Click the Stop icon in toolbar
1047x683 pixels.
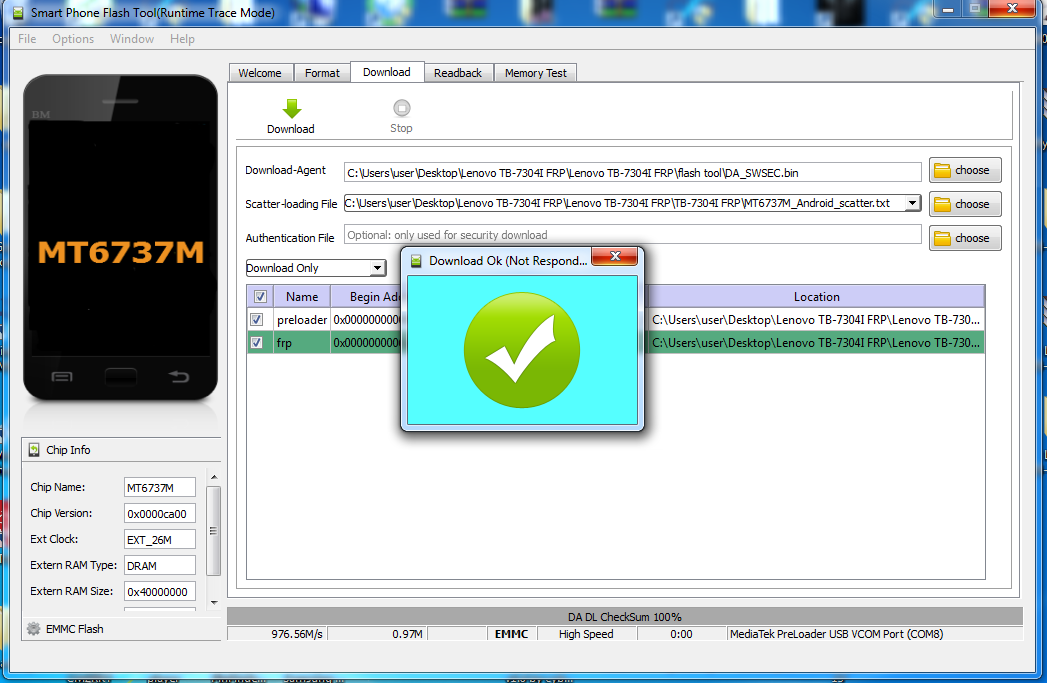pos(401,107)
